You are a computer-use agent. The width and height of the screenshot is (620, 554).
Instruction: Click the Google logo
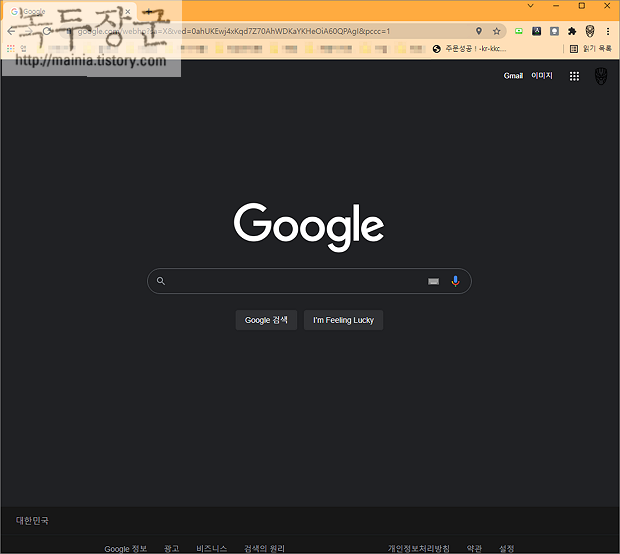pos(309,227)
